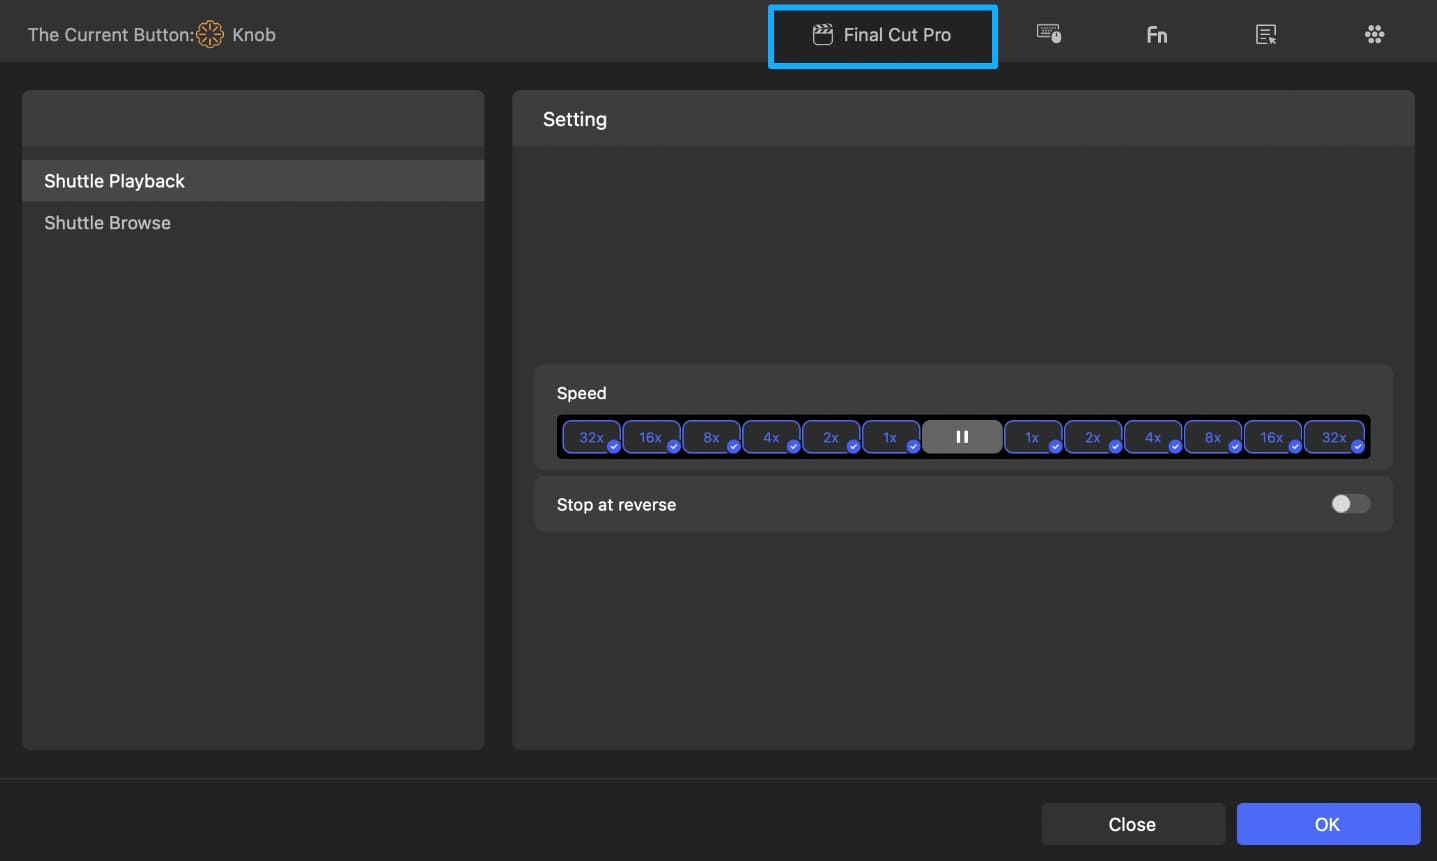1437x861 pixels.
Task: Toggle the reverse 32x speed option
Action: pos(591,437)
